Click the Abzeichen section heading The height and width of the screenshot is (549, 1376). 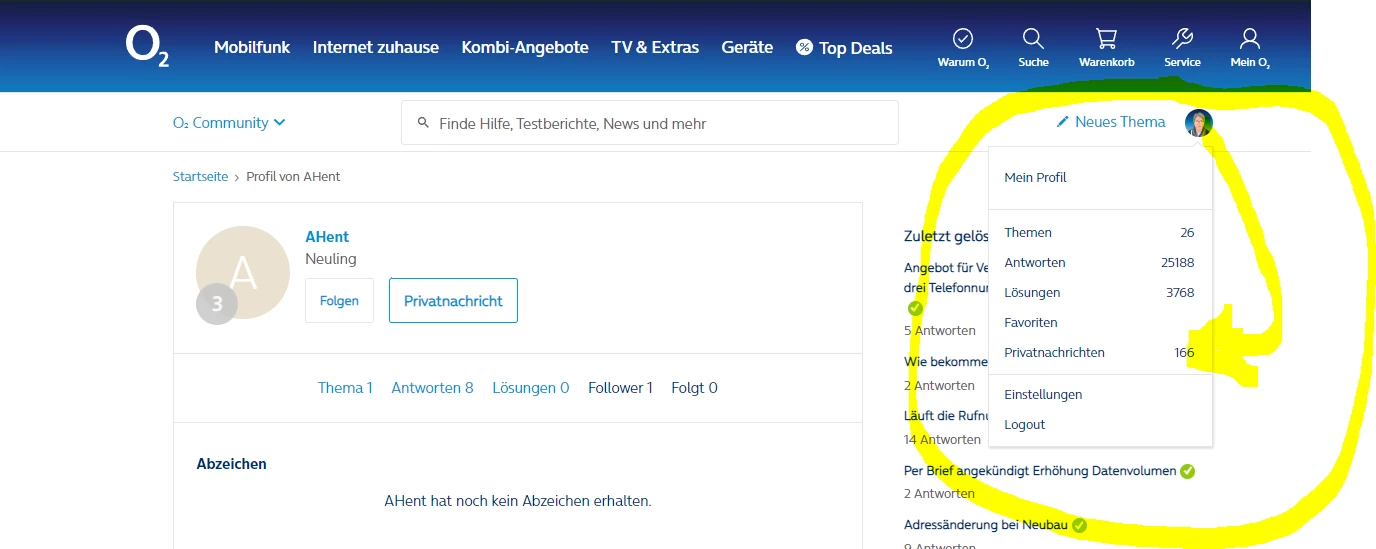[x=232, y=463]
